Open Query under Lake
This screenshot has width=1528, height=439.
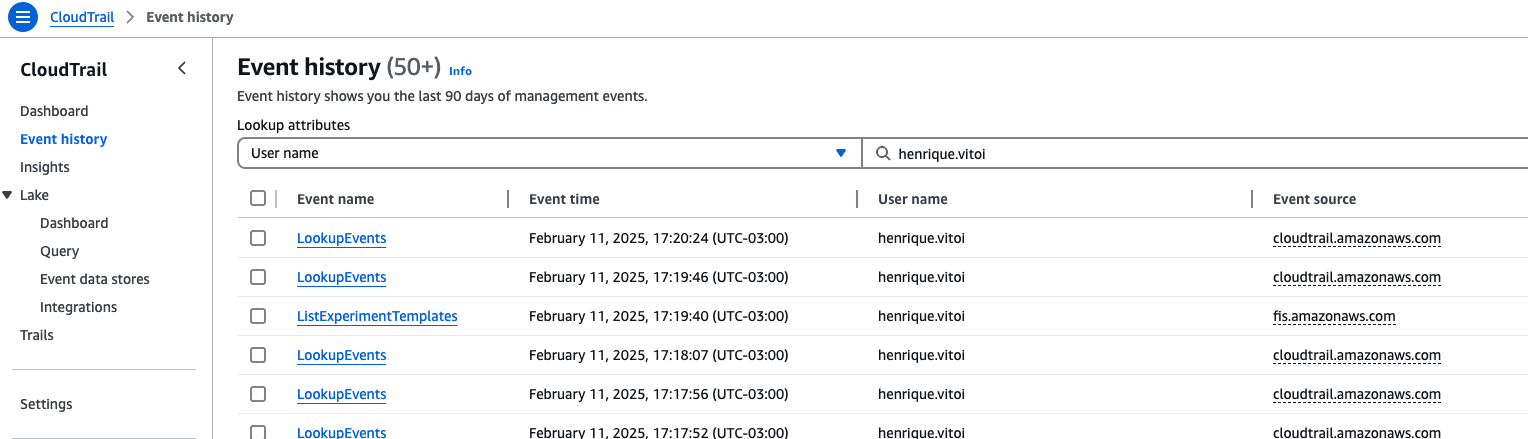coord(59,251)
